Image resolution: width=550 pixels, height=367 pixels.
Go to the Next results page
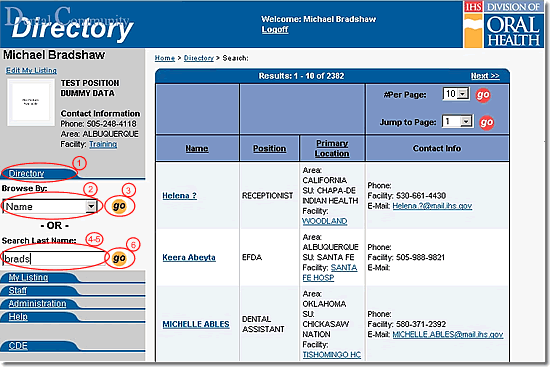(x=485, y=76)
